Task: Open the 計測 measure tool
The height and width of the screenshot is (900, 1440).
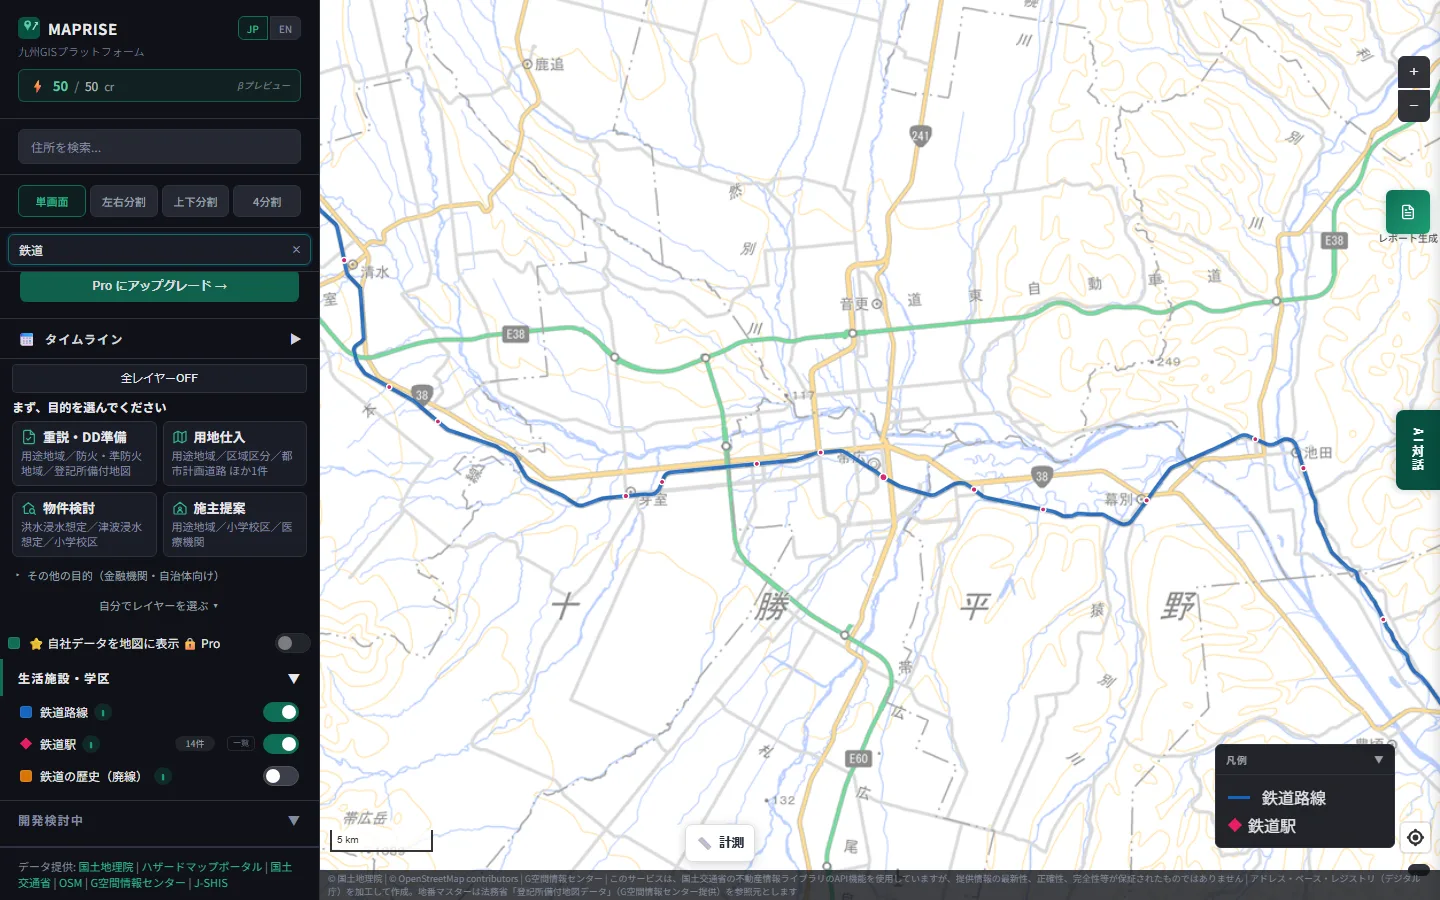Action: click(720, 843)
